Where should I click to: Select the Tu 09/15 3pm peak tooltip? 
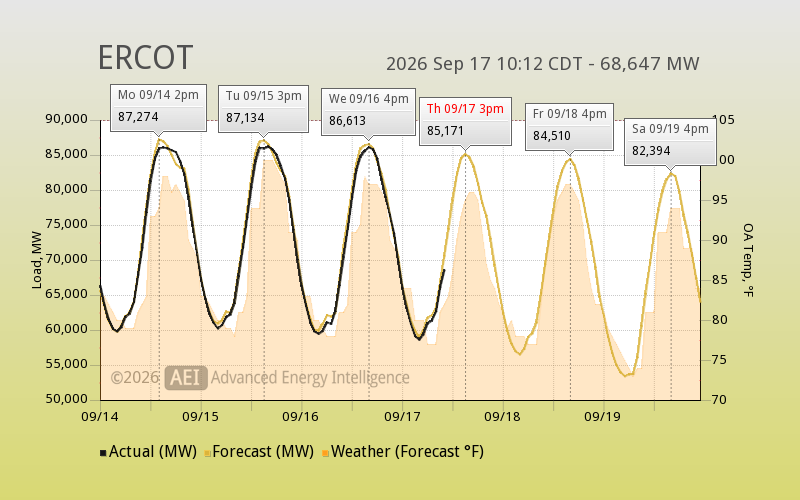click(x=263, y=109)
